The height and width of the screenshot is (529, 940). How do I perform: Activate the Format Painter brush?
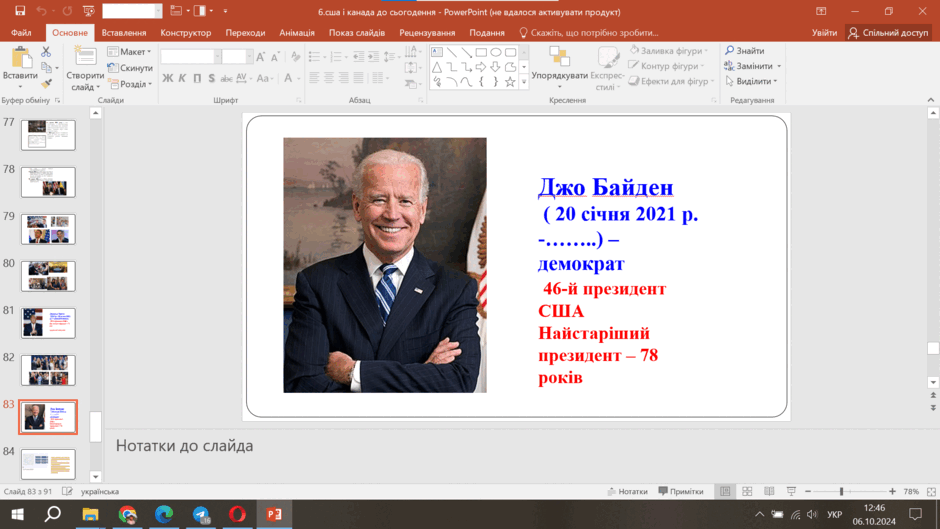46,83
